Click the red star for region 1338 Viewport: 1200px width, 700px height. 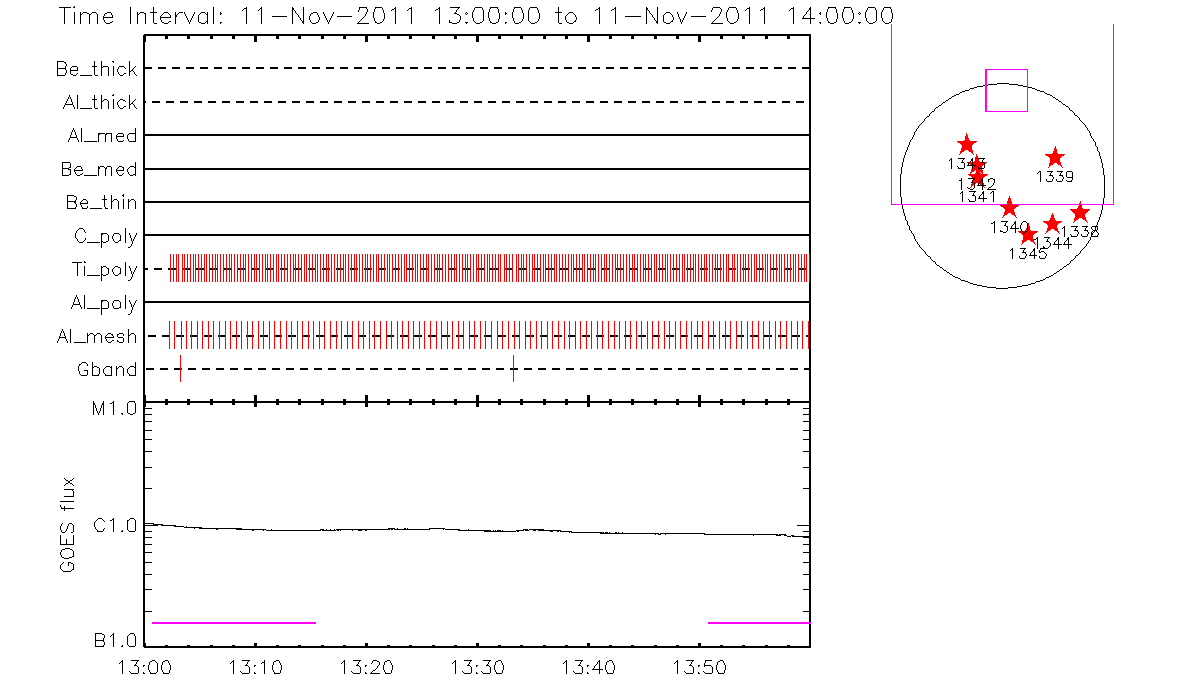tap(1080, 213)
